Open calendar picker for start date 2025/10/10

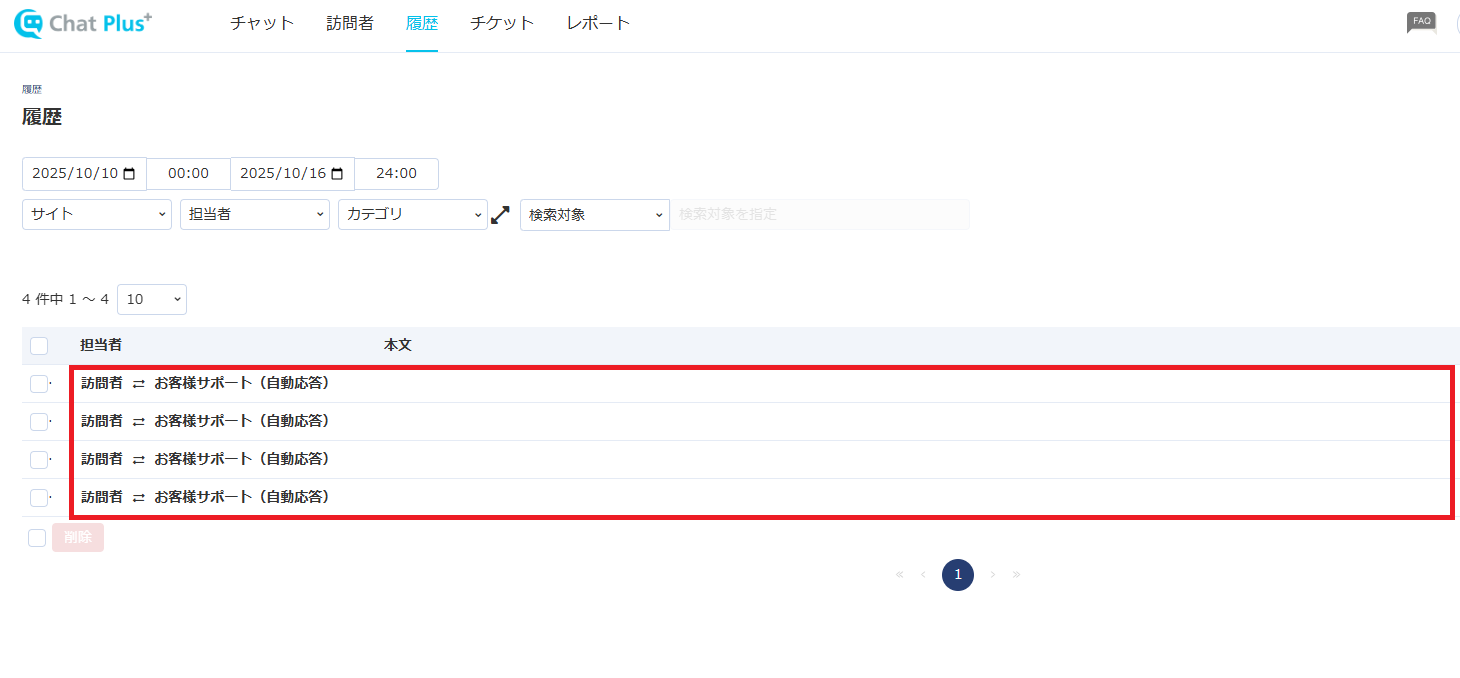click(x=129, y=174)
